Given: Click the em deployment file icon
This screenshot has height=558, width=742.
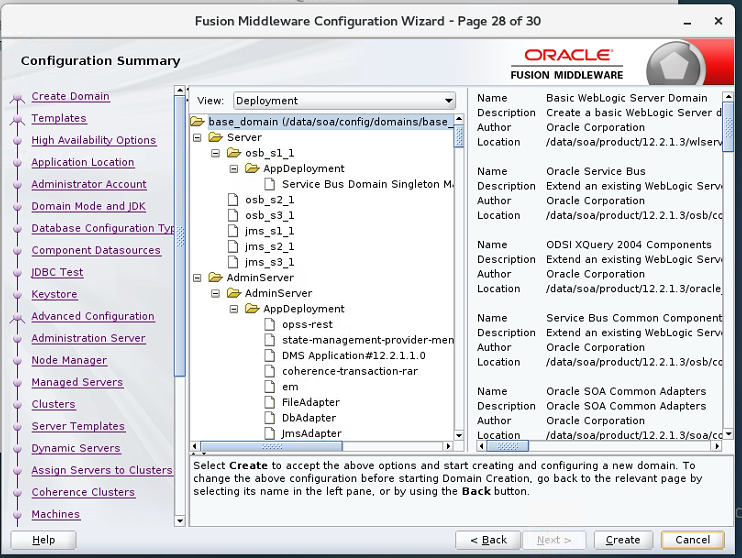Looking at the screenshot, I should 270,387.
